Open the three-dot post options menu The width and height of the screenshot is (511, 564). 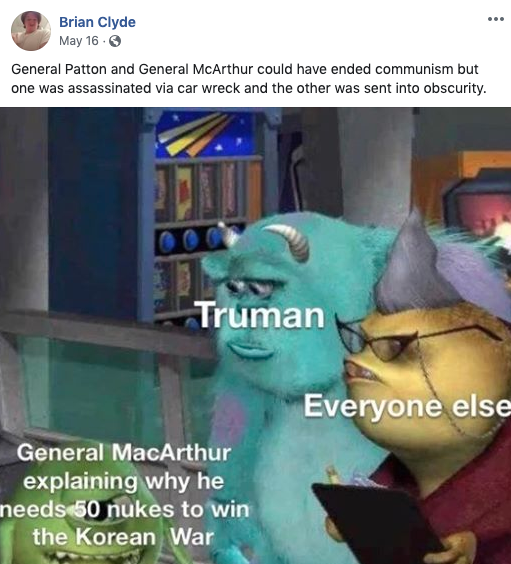[496, 19]
